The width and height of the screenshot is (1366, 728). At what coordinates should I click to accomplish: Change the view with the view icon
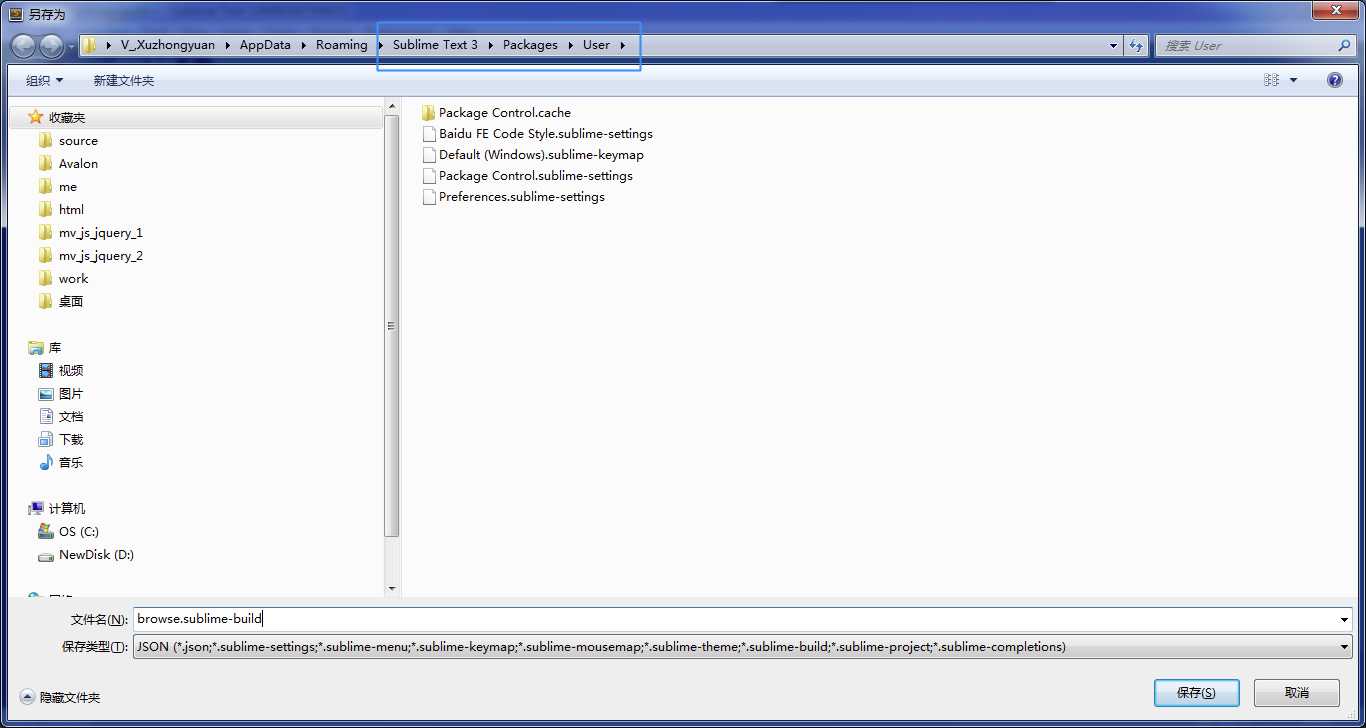(x=1272, y=80)
